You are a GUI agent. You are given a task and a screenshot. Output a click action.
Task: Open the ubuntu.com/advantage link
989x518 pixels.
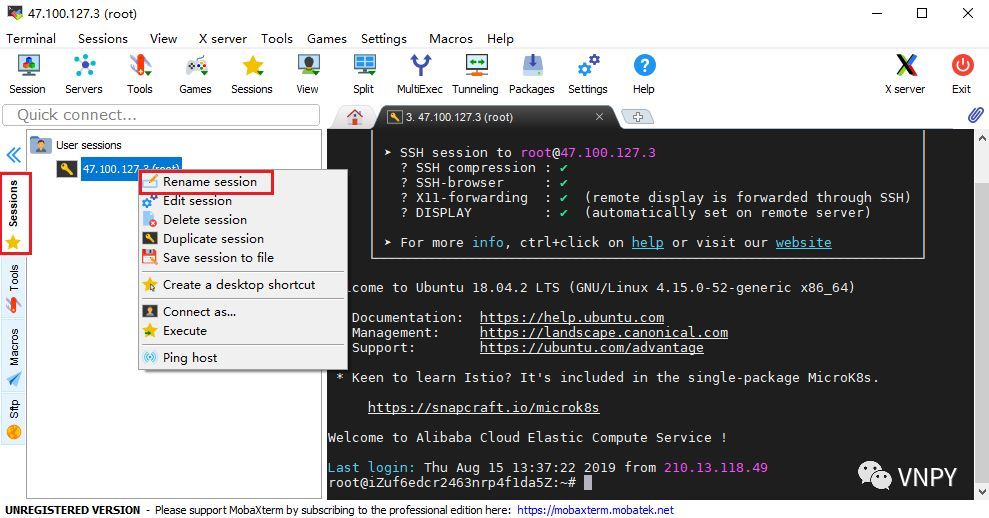coord(592,348)
